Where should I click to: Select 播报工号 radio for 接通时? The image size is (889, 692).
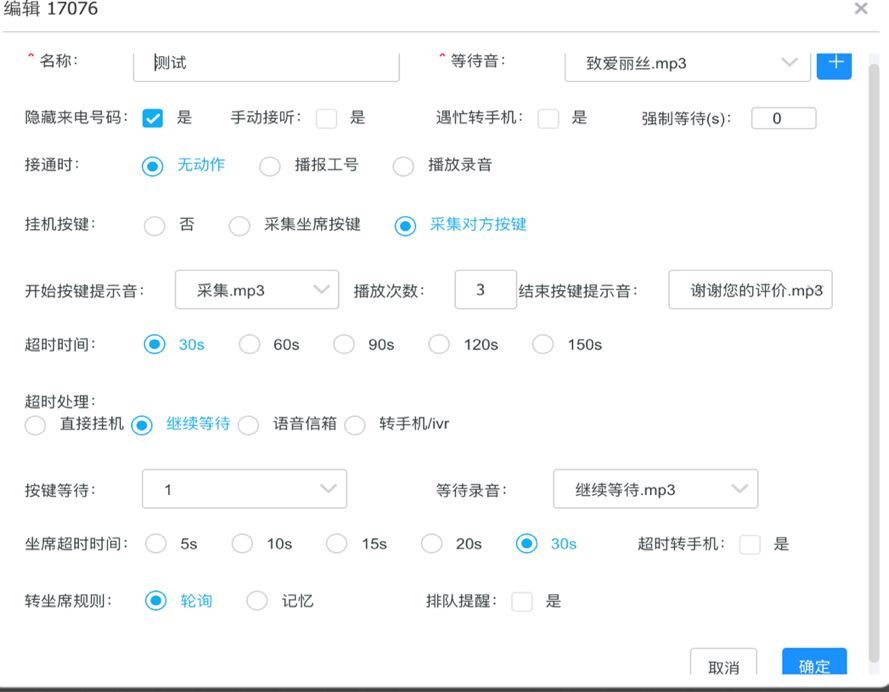pos(270,166)
